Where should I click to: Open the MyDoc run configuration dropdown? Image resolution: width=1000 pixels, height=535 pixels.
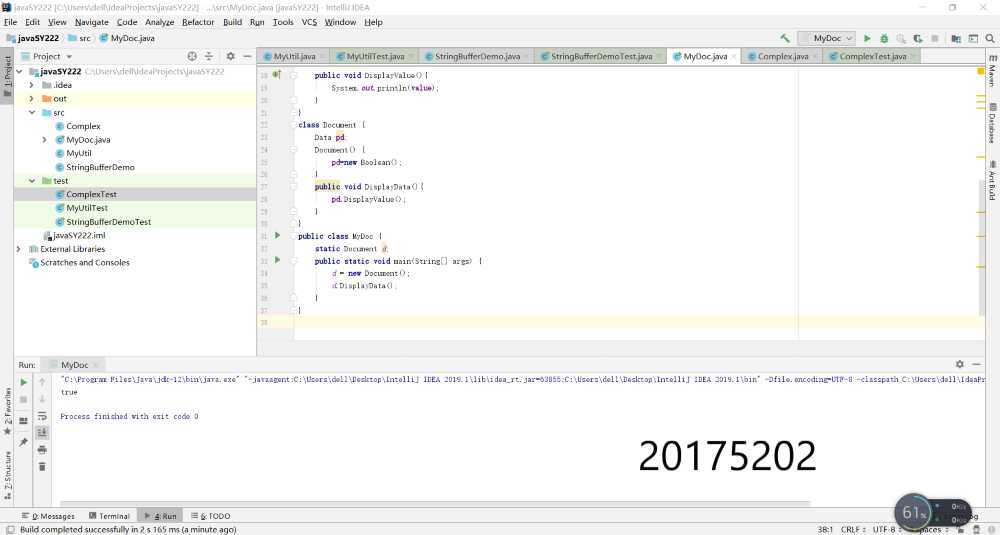pos(827,38)
